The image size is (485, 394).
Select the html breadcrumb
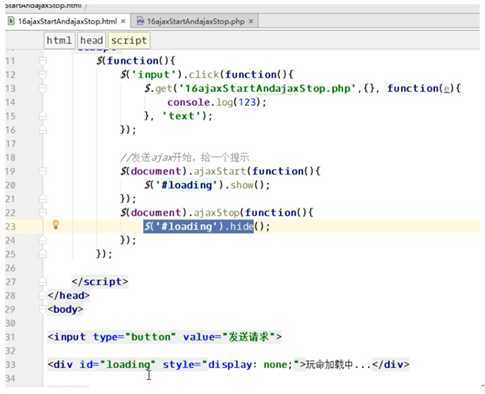click(59, 40)
